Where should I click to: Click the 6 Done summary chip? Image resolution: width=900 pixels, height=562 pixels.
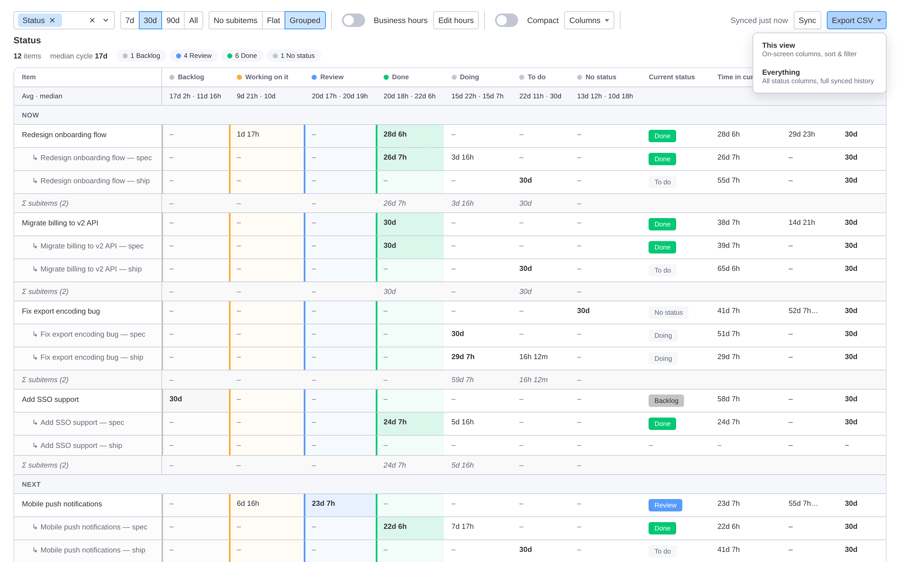click(x=242, y=56)
